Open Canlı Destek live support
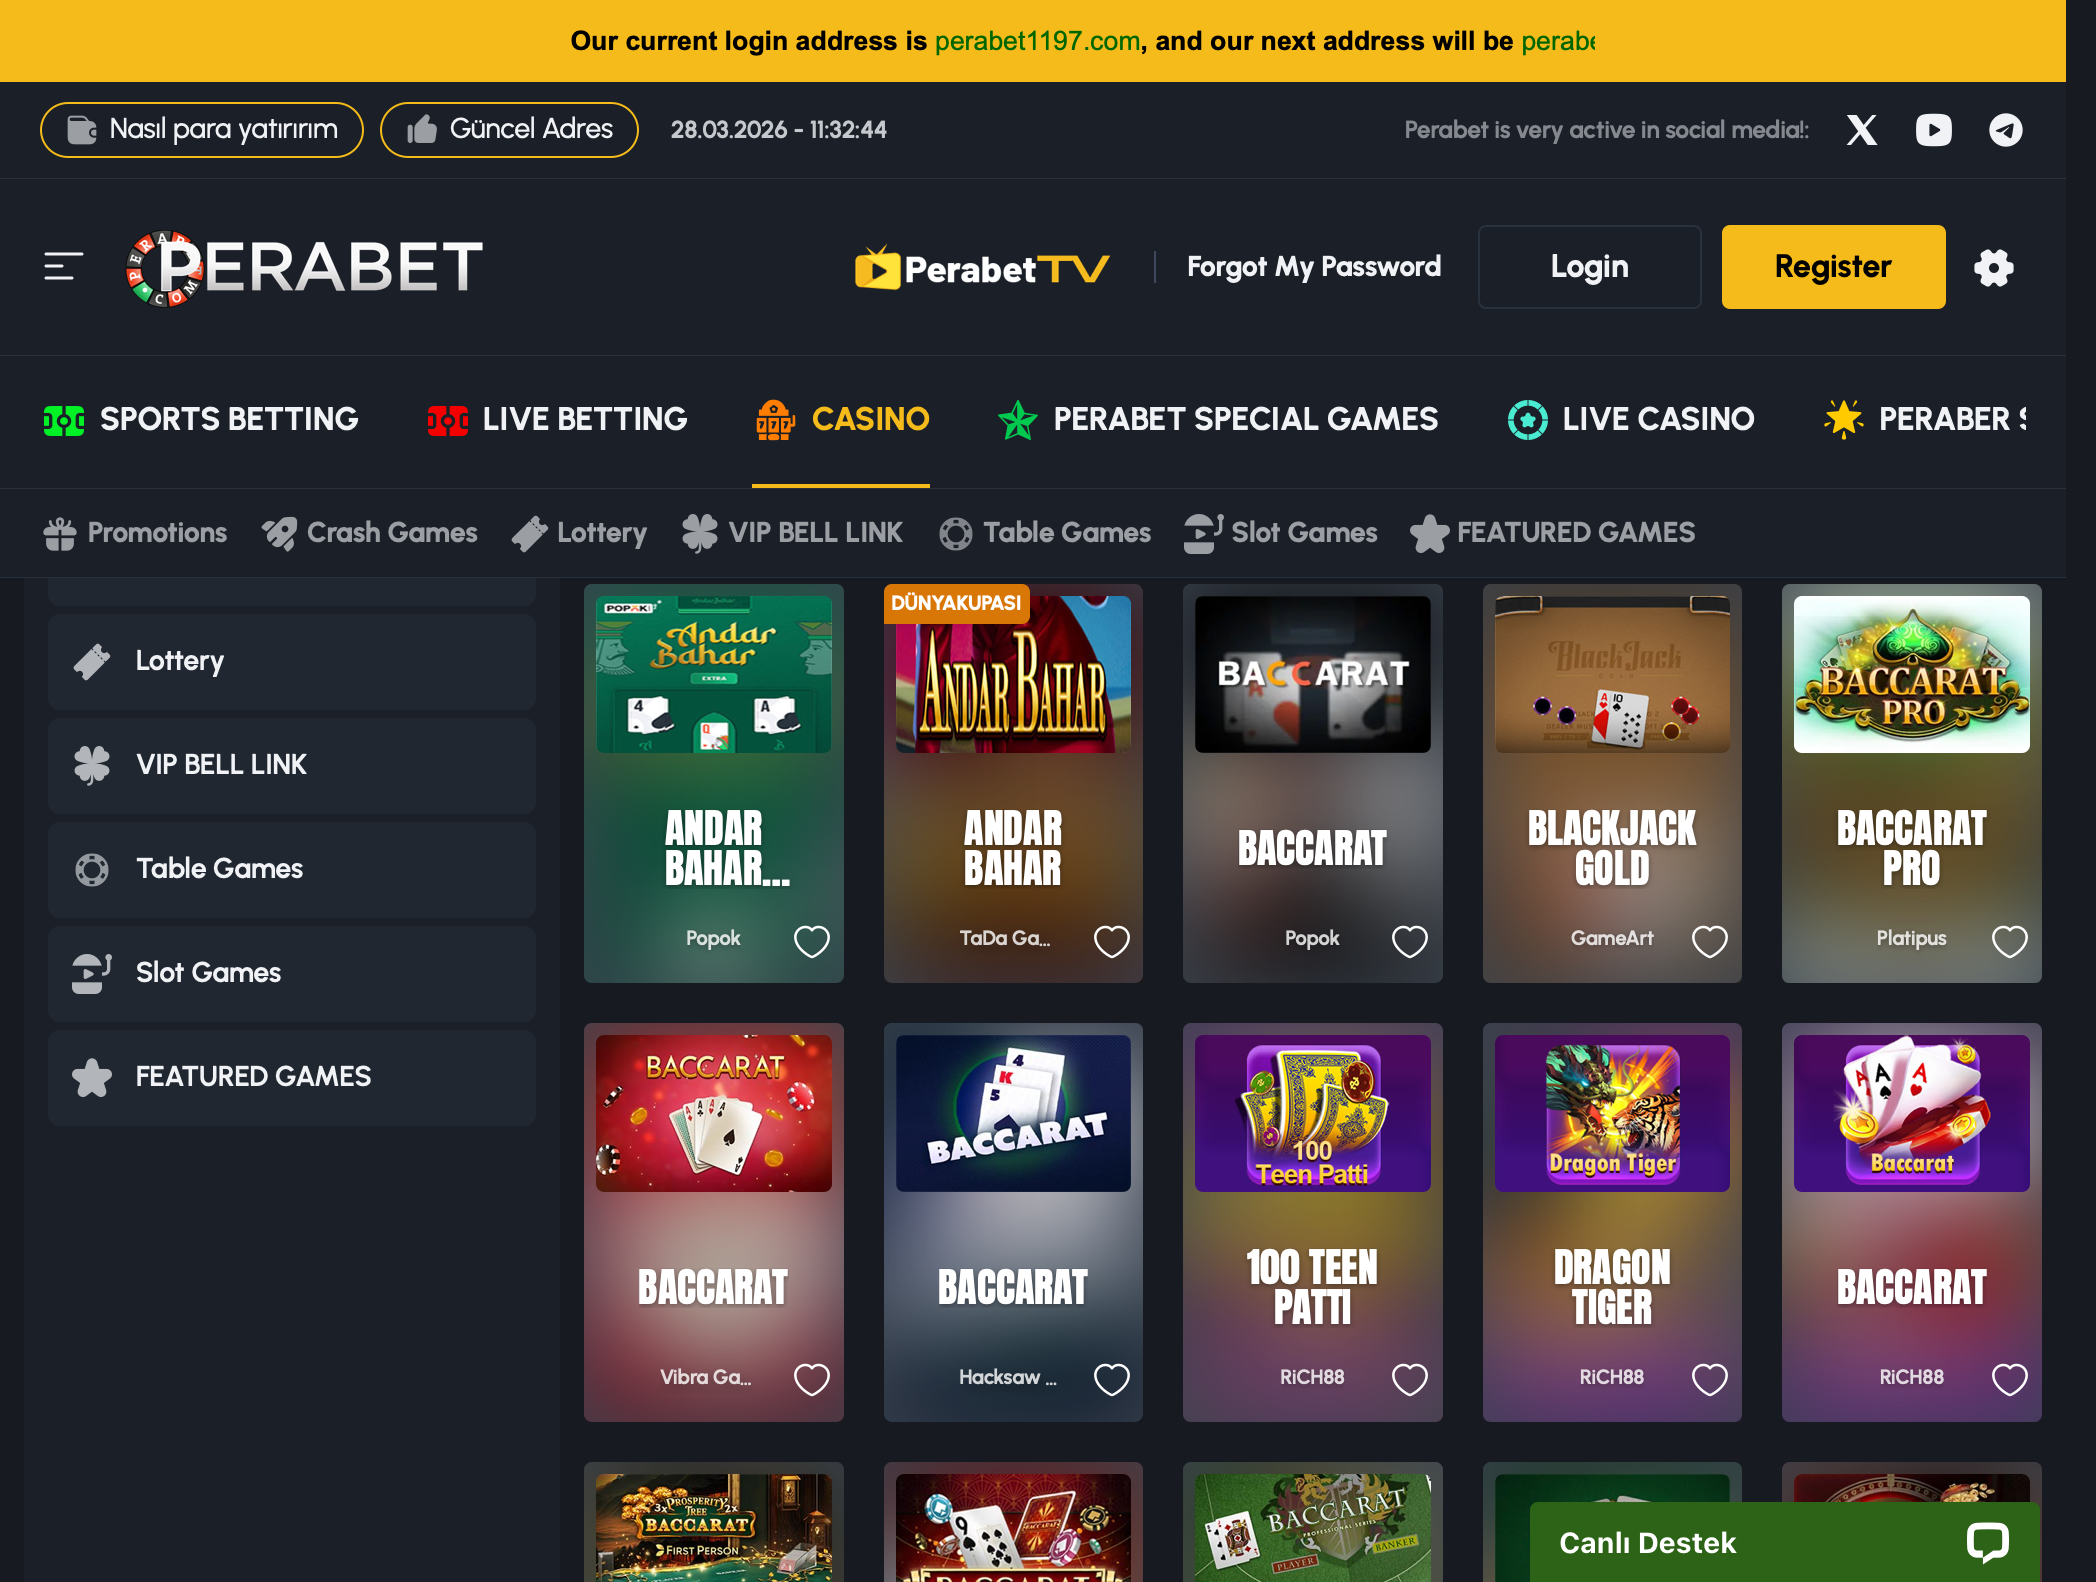 tap(1785, 1542)
